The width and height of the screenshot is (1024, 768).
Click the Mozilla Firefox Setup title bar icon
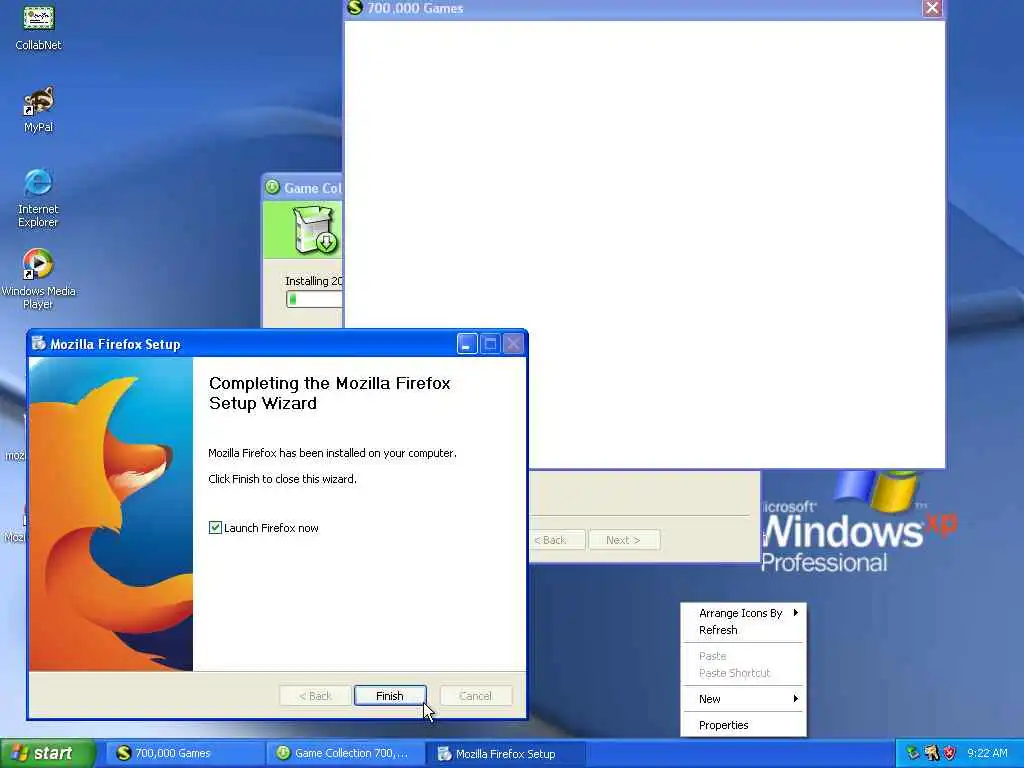[x=39, y=344]
